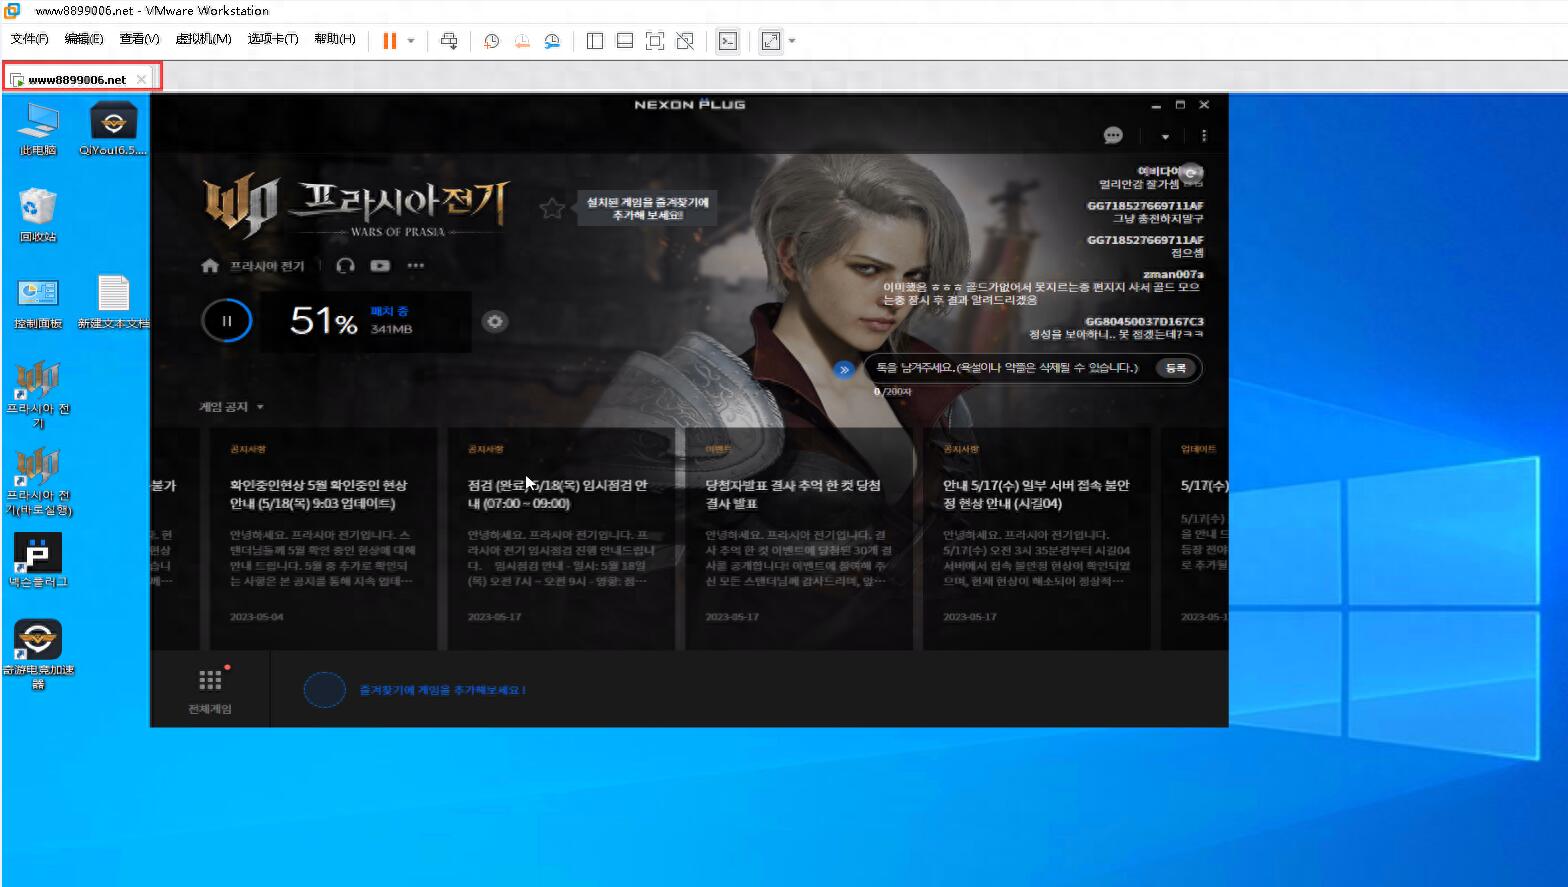Click the stretch guest display icon
The height and width of the screenshot is (887, 1568).
point(771,41)
